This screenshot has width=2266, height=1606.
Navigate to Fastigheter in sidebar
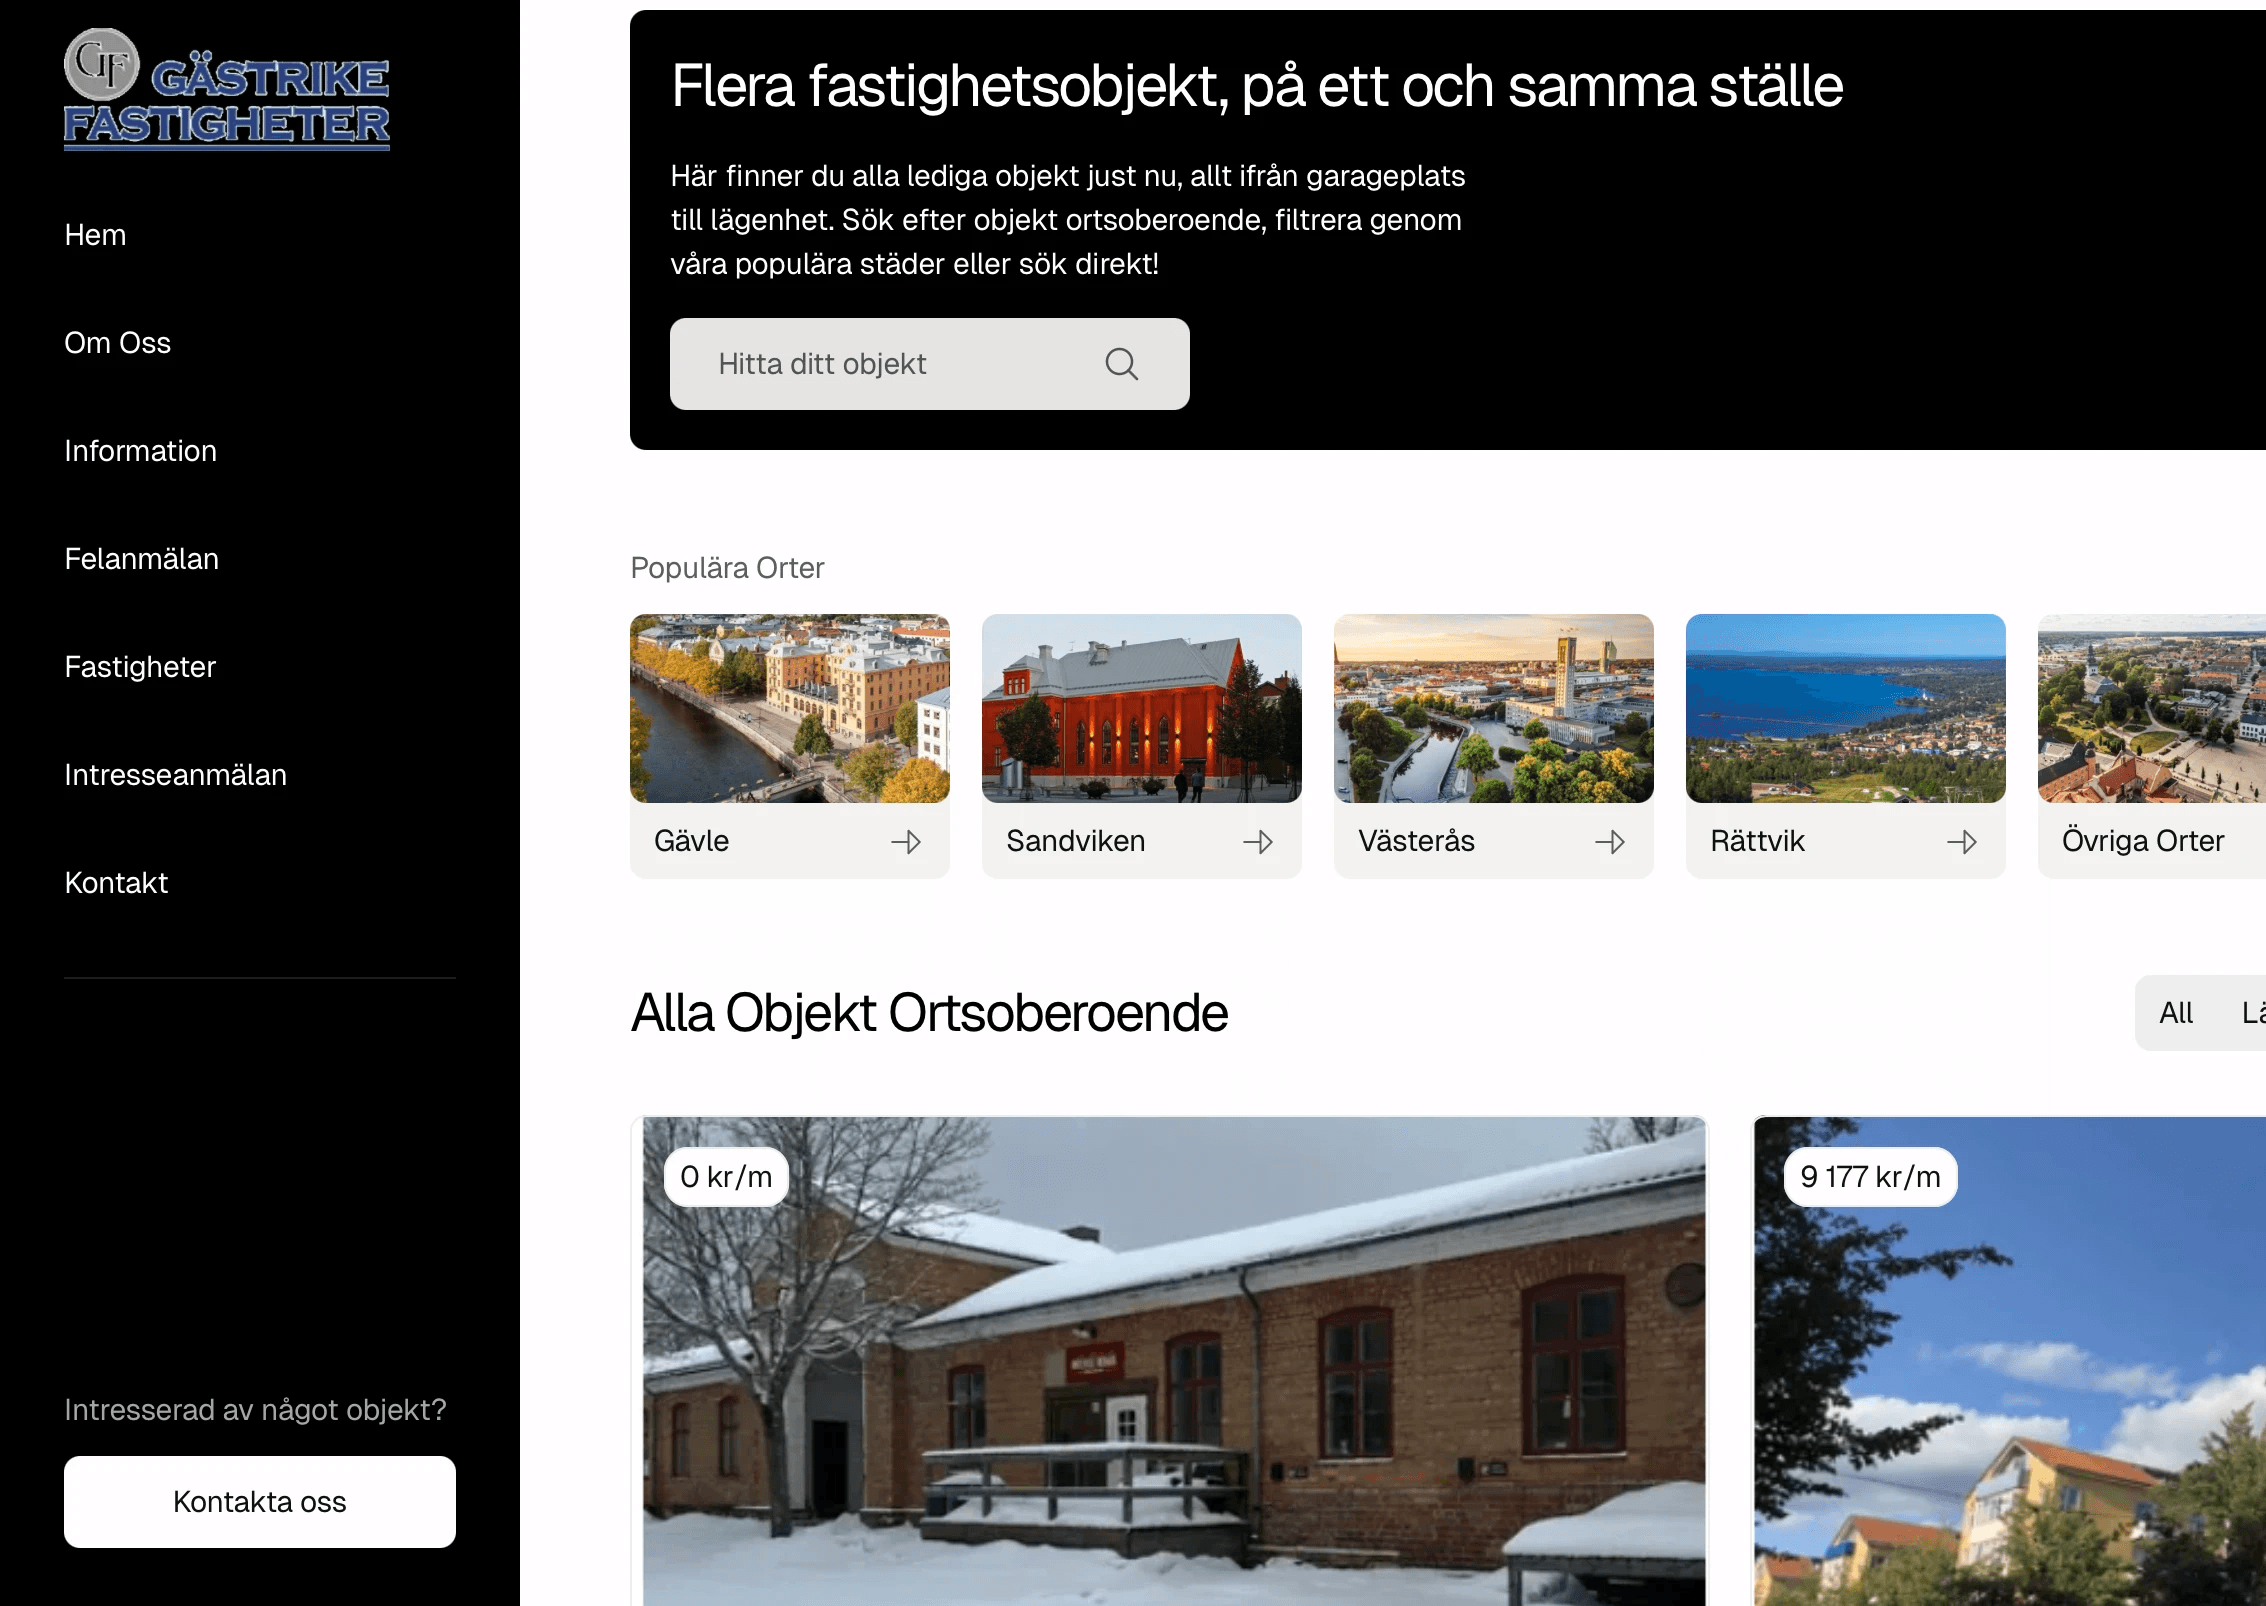140,667
